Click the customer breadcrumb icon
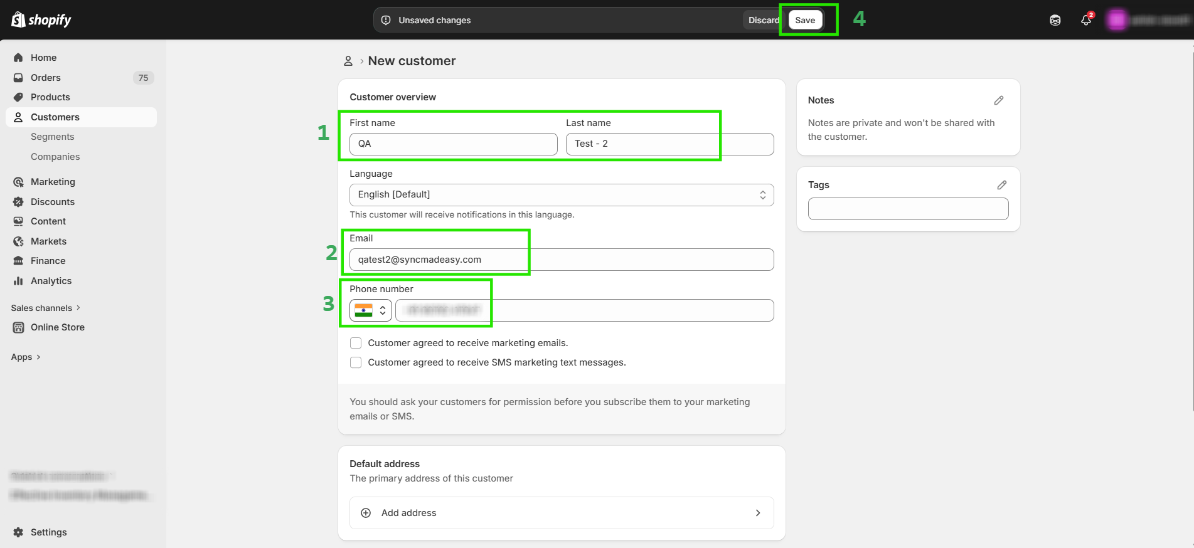The width and height of the screenshot is (1194, 548). point(348,61)
